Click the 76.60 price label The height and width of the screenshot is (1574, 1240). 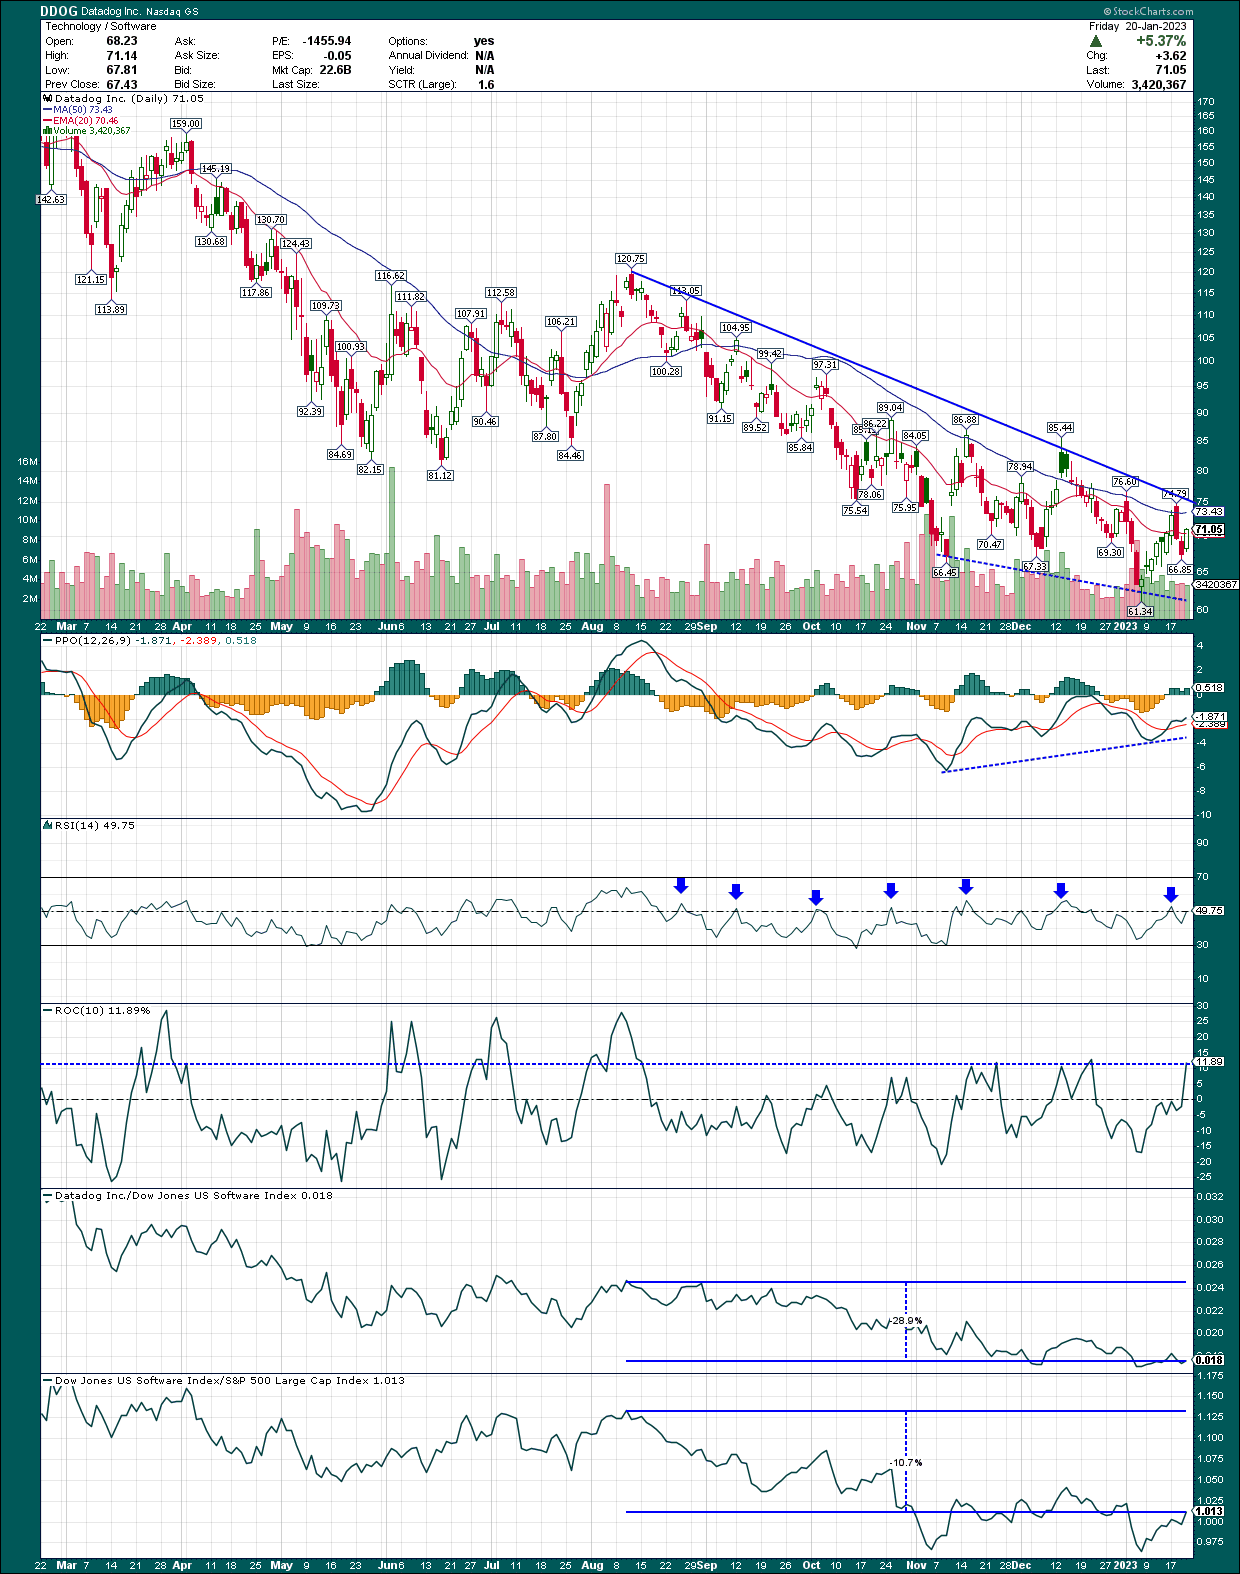(x=1125, y=482)
